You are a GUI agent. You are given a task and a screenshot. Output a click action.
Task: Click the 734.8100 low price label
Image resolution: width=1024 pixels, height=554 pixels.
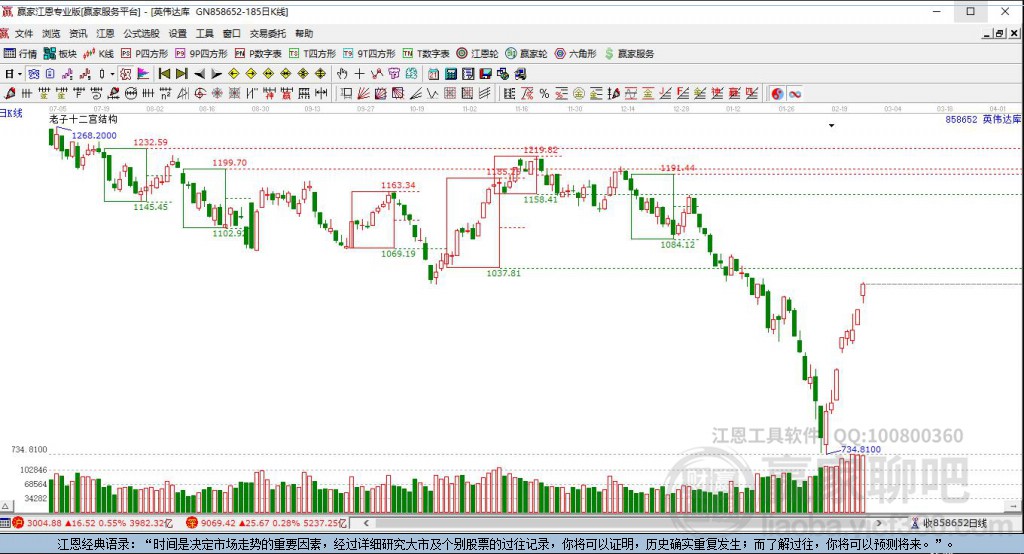(x=861, y=449)
